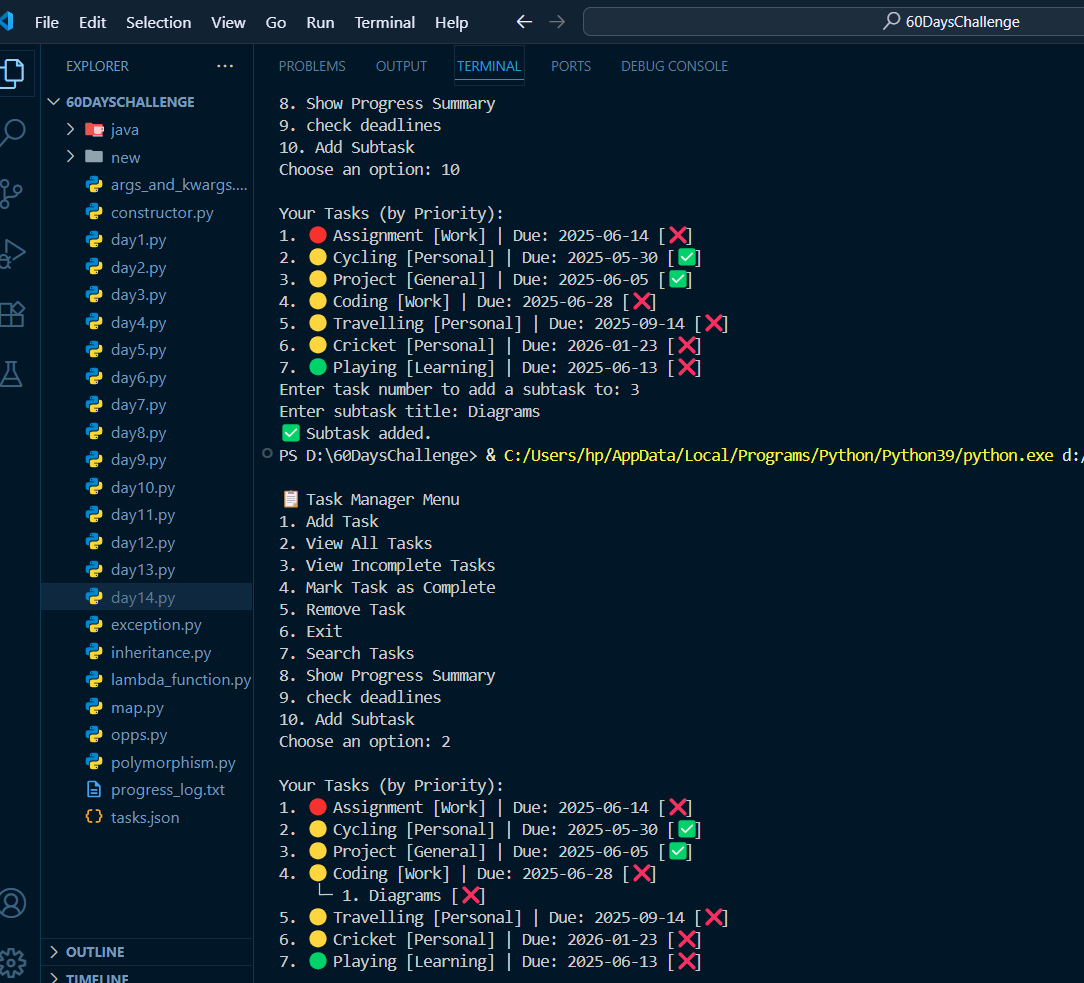Click the JSON braces icon for tasks.json
The height and width of the screenshot is (983, 1084).
click(94, 817)
